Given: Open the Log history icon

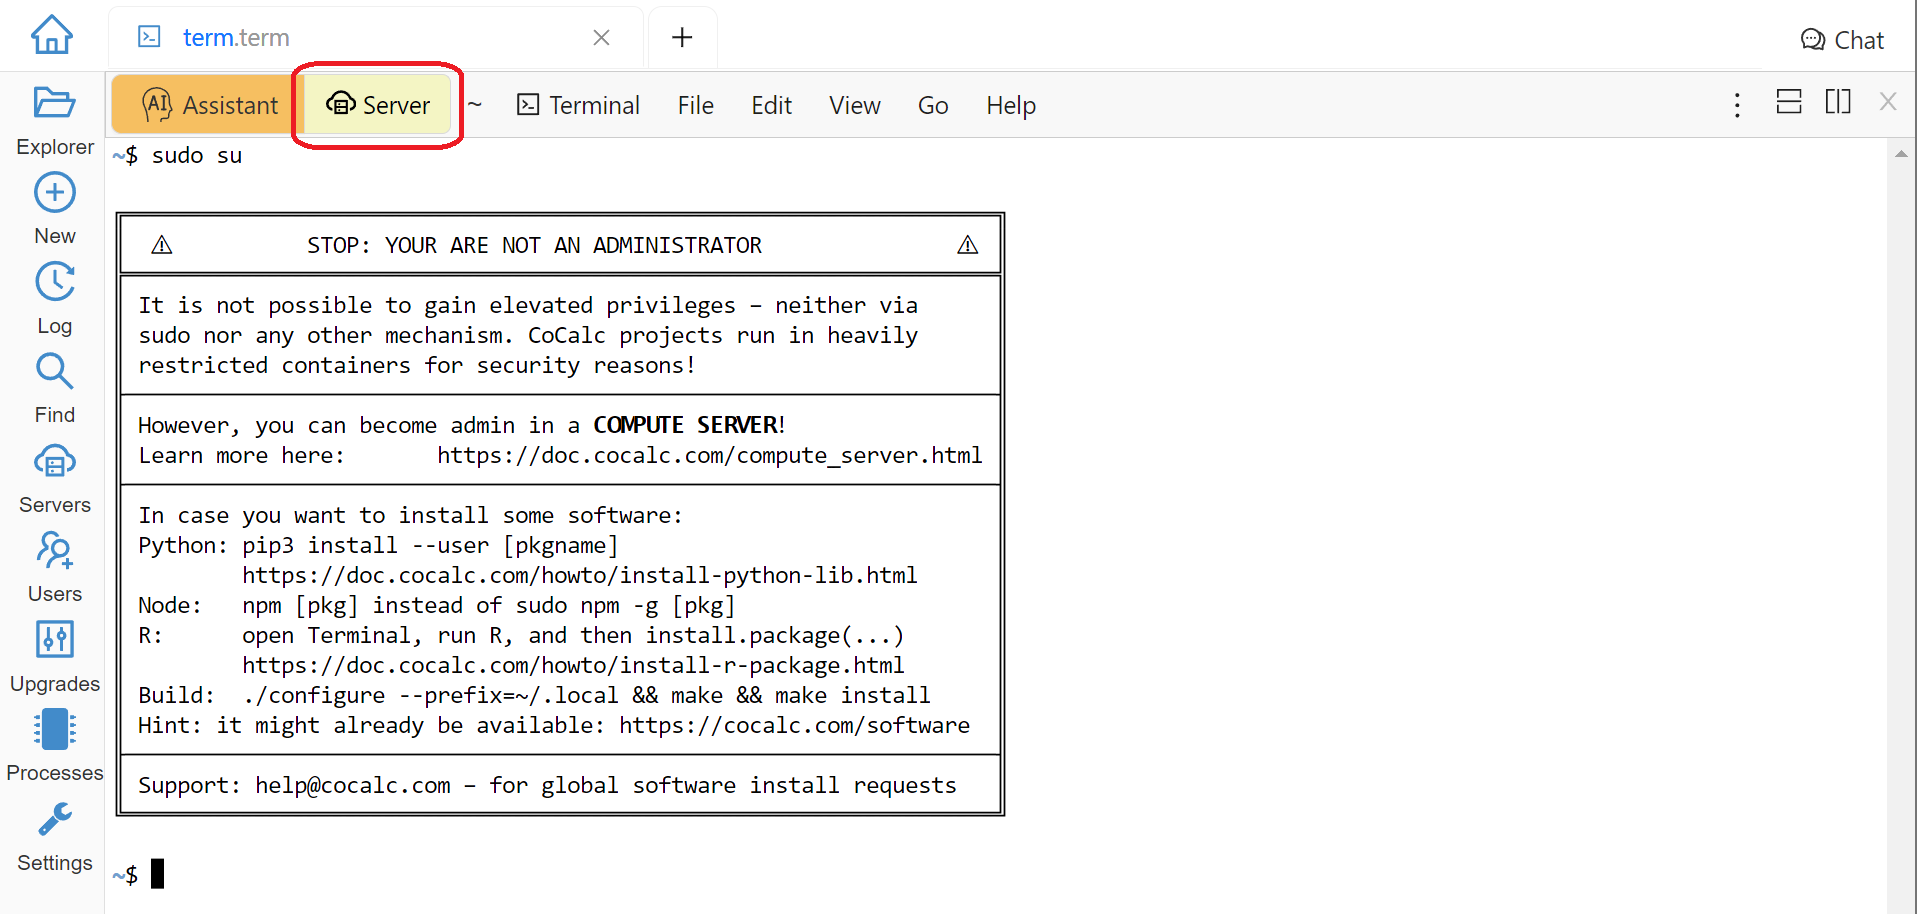Looking at the screenshot, I should click(x=54, y=283).
